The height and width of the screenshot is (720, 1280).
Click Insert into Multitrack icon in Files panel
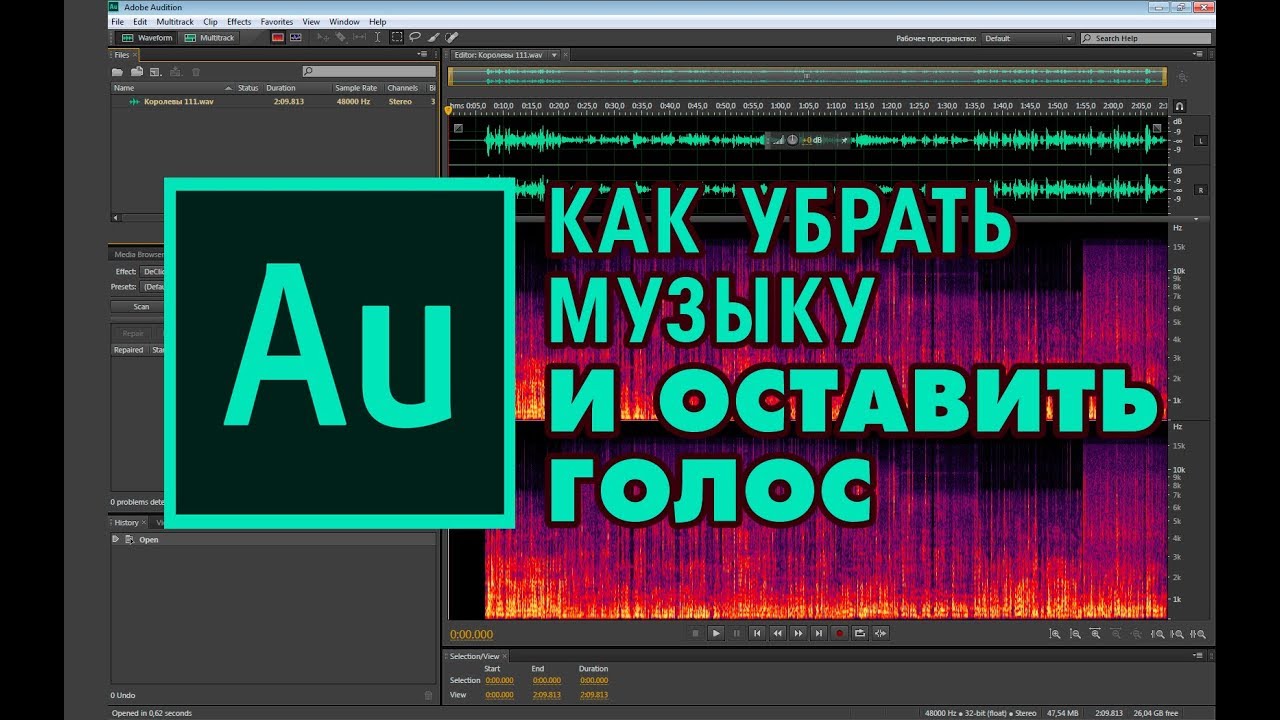pyautogui.click(x=176, y=72)
